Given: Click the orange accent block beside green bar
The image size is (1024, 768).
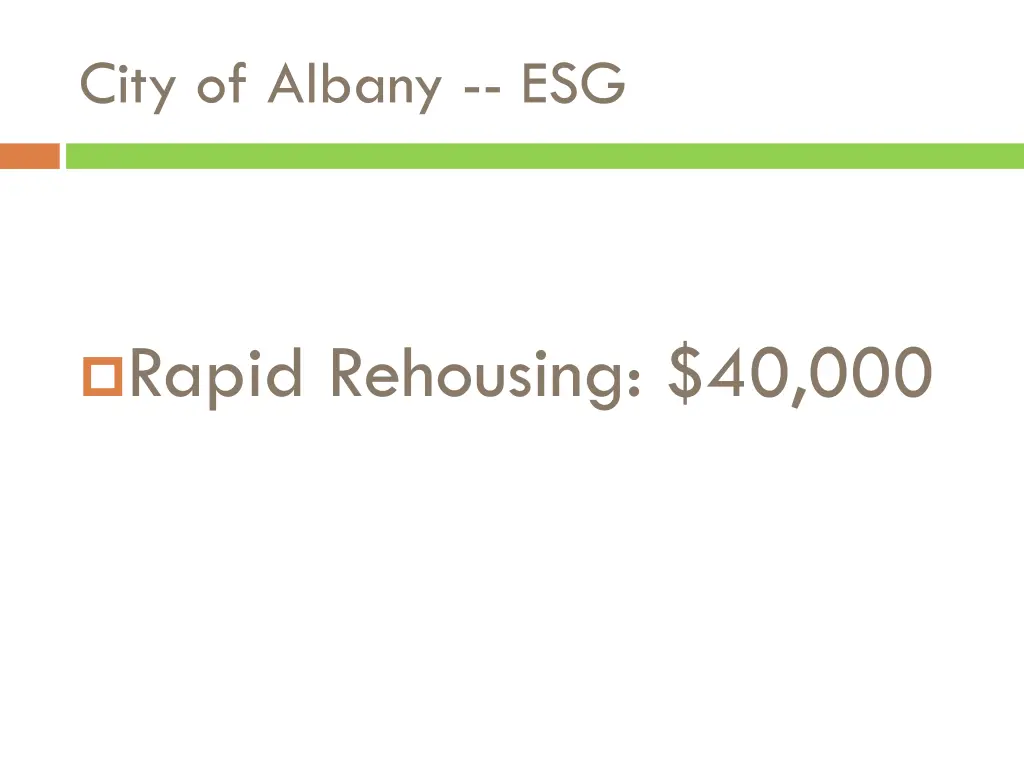Looking at the screenshot, I should [x=29, y=156].
